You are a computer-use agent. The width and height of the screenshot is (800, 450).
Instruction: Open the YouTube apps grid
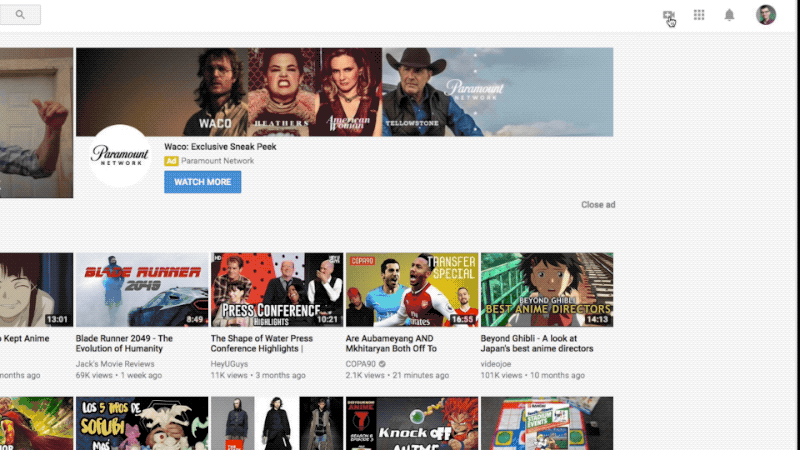[x=699, y=15]
